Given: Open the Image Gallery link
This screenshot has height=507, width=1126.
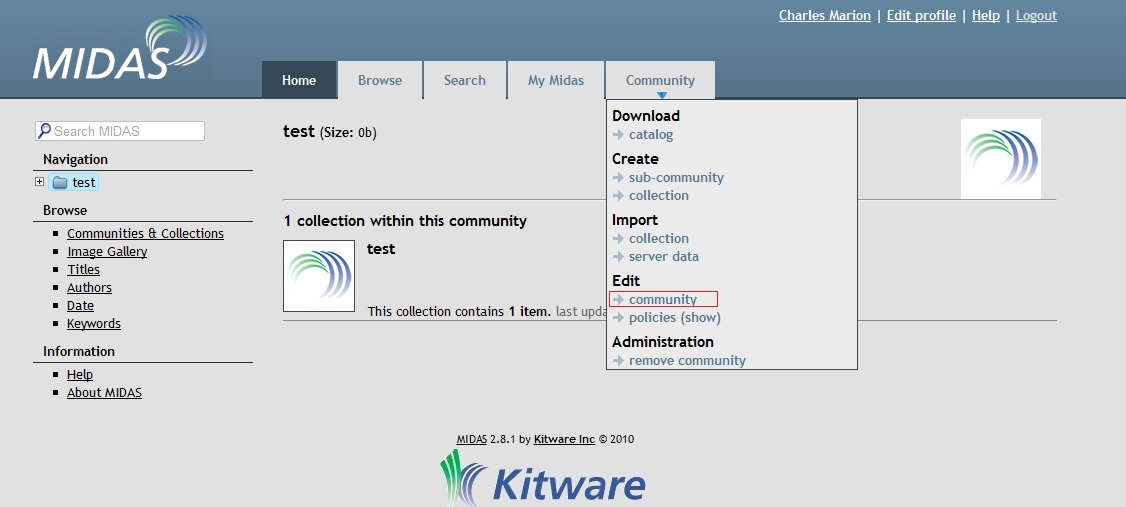Looking at the screenshot, I should click(x=107, y=252).
